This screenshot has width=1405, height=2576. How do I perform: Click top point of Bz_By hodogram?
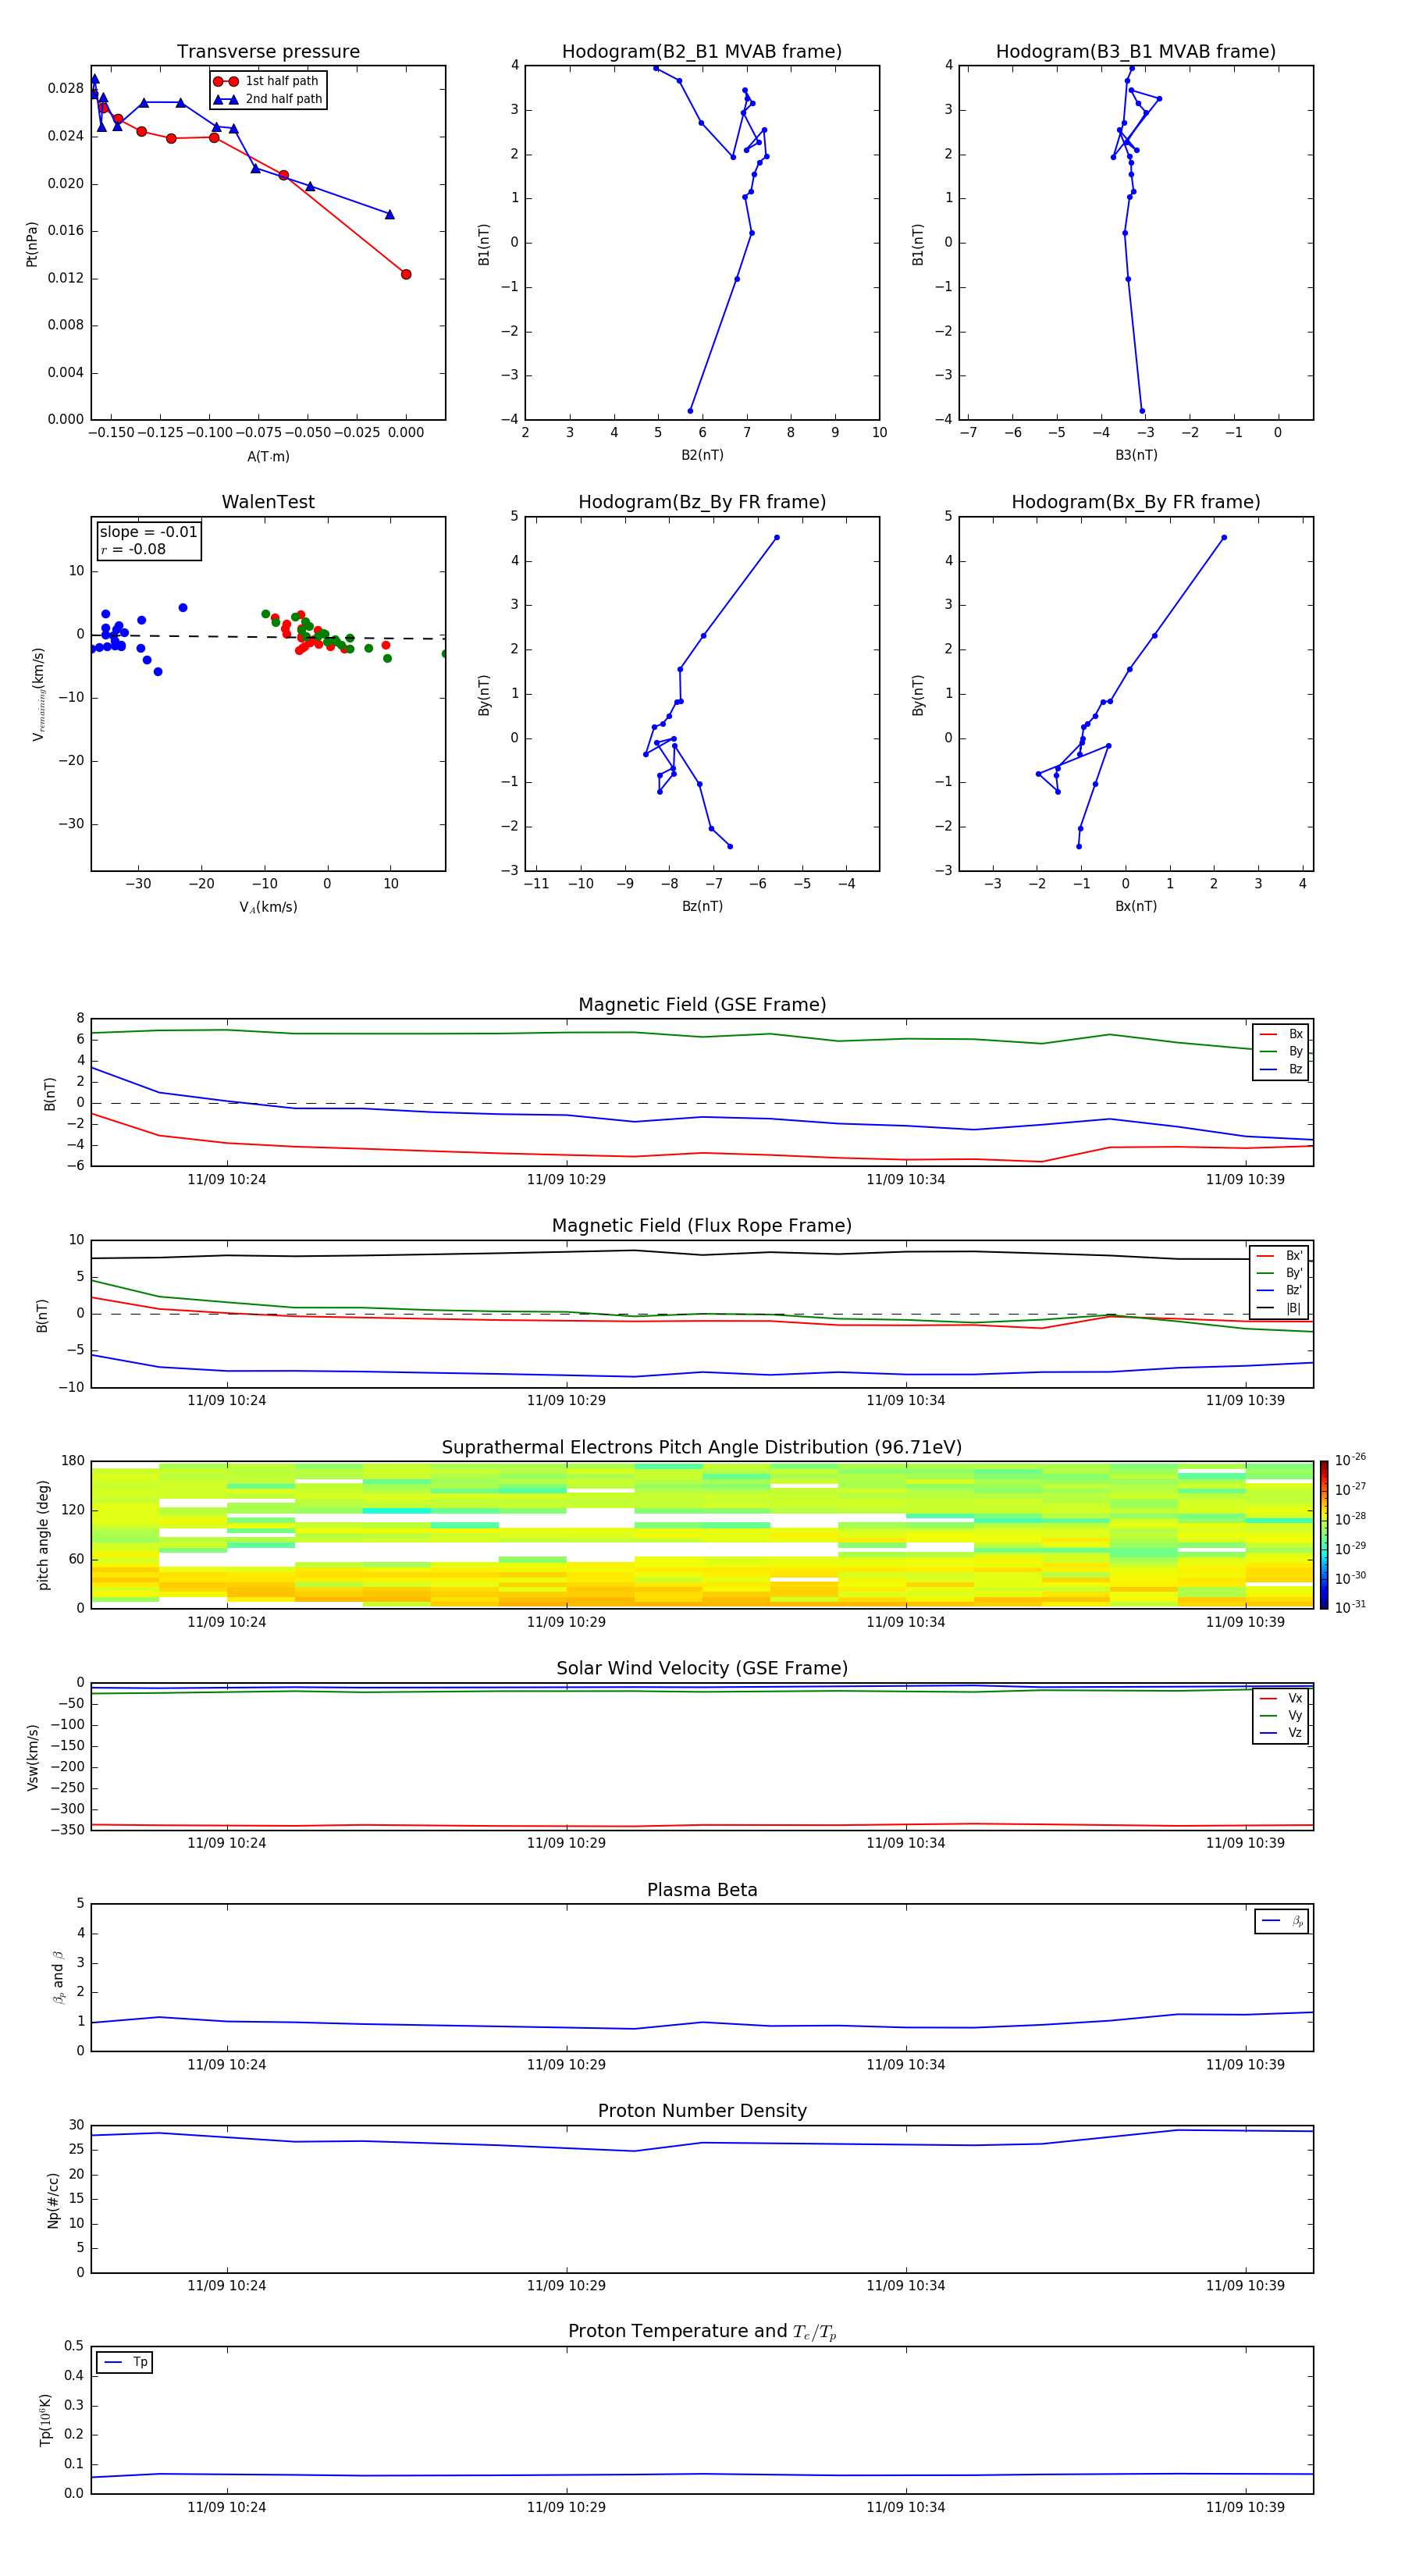tap(776, 538)
